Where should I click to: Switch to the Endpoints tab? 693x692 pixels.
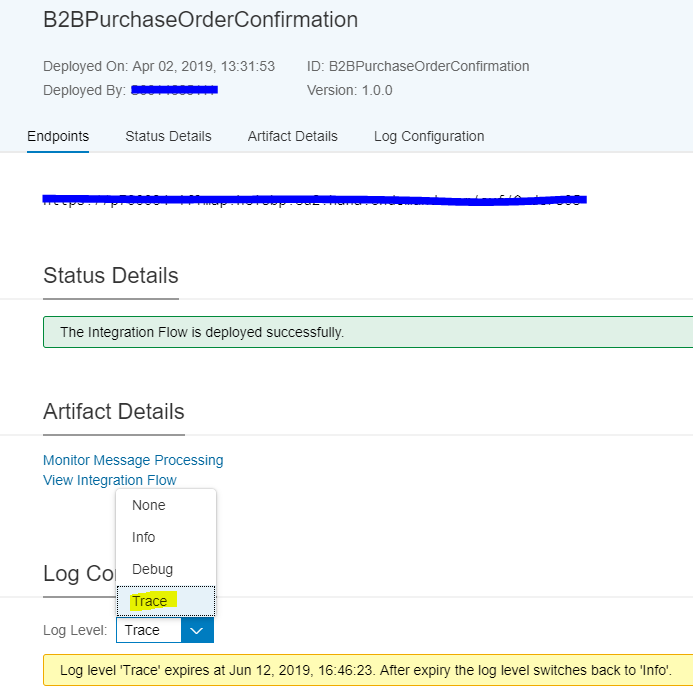(x=58, y=136)
